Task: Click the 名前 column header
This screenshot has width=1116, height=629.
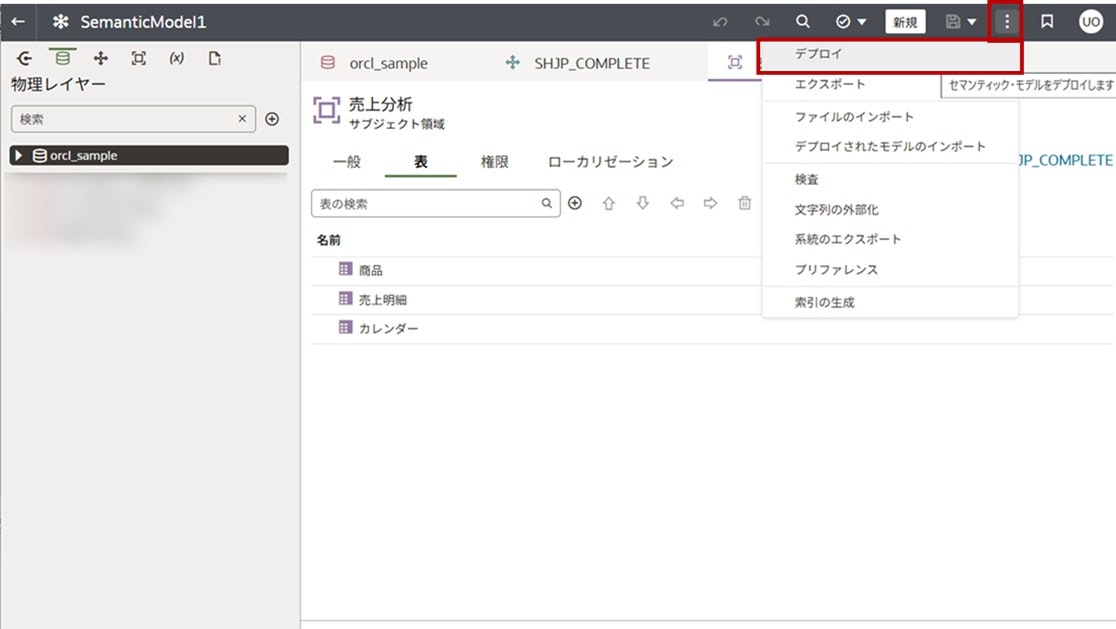Action: (x=328, y=240)
